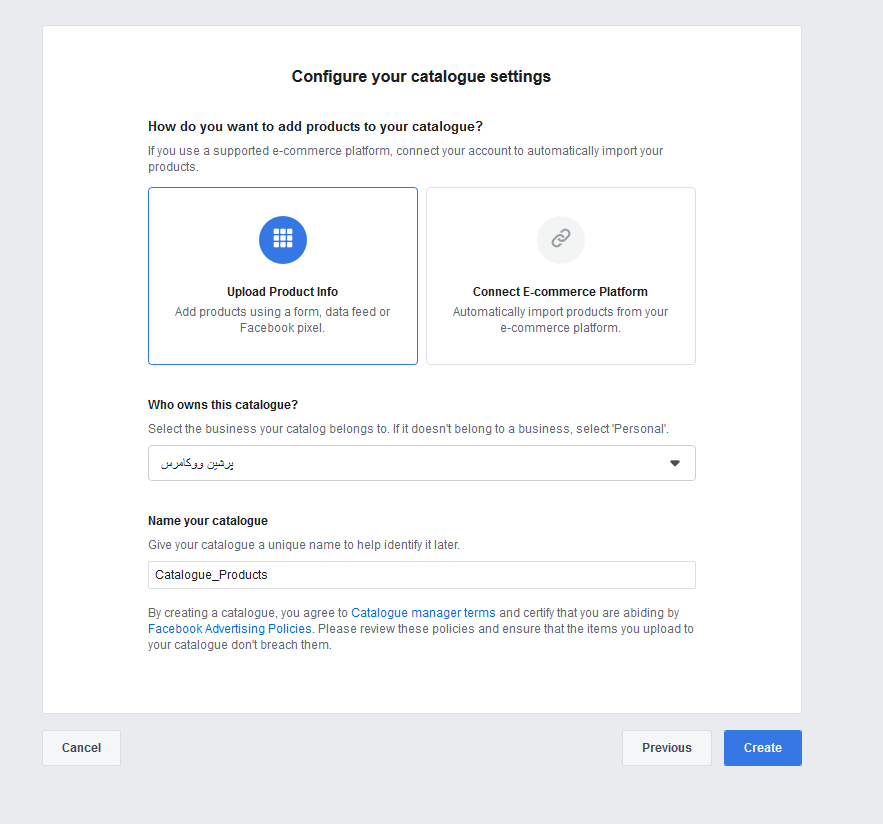Choose the "Connect E-commerce Platform" option title
The image size is (883, 824).
pos(560,292)
